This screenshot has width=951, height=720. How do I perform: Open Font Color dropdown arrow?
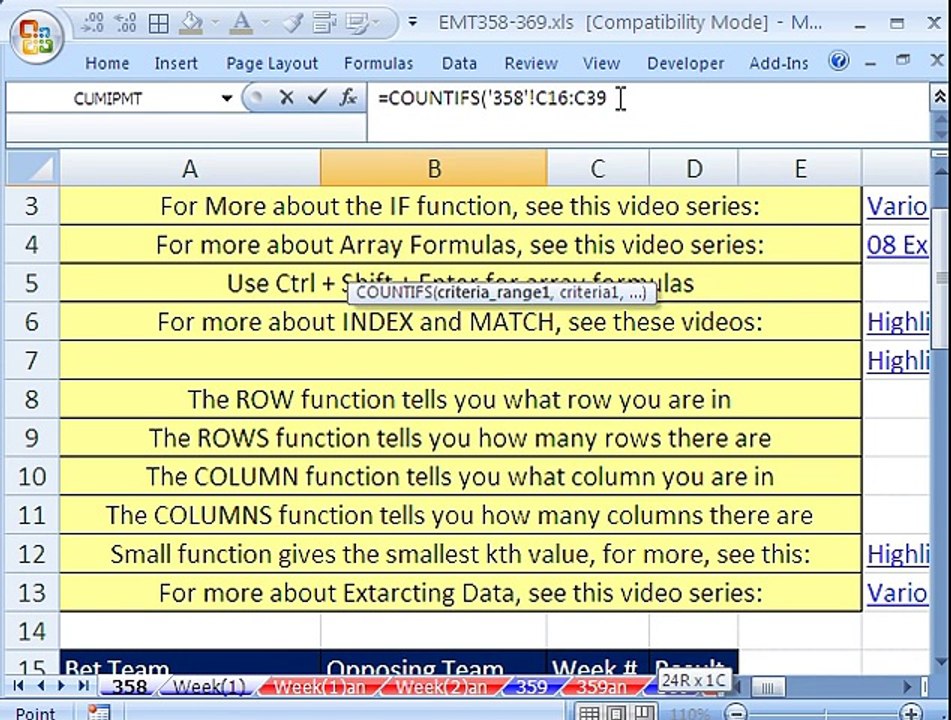click(x=265, y=23)
